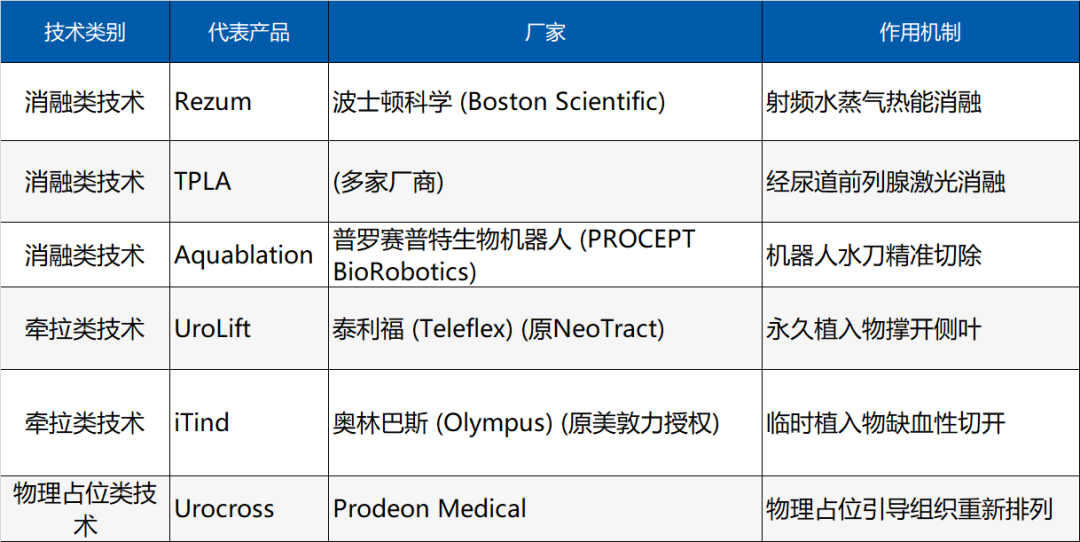Click the Aquablation product cell
This screenshot has width=1080, height=542.
click(x=249, y=256)
